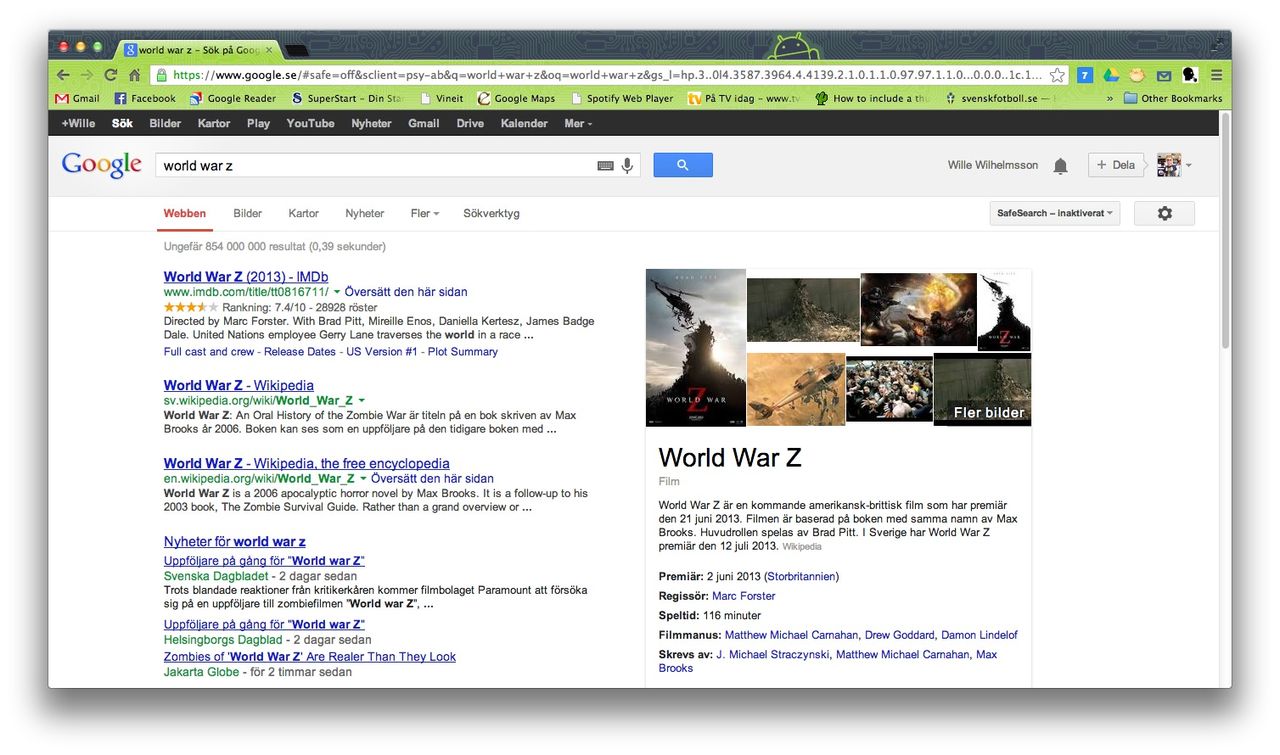Image resolution: width=1280 pixels, height=755 pixels.
Task: Click the blue magnifier search button
Action: (683, 165)
